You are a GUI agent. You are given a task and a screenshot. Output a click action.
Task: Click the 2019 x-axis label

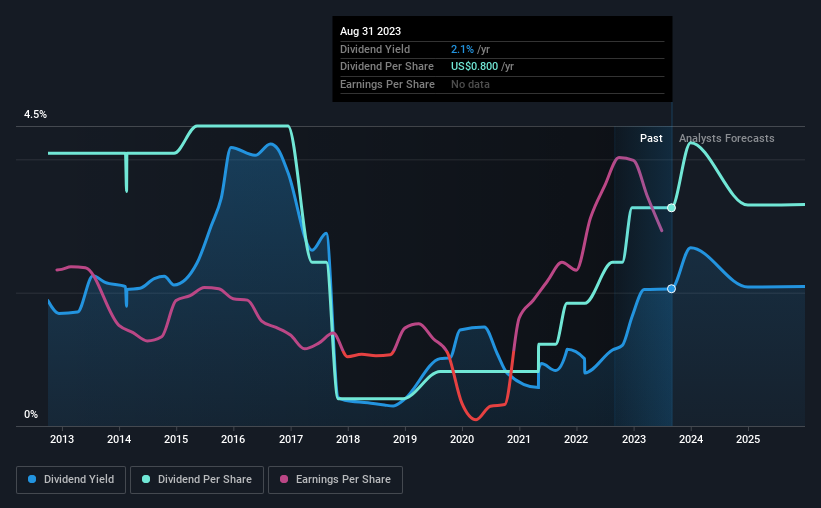405,439
